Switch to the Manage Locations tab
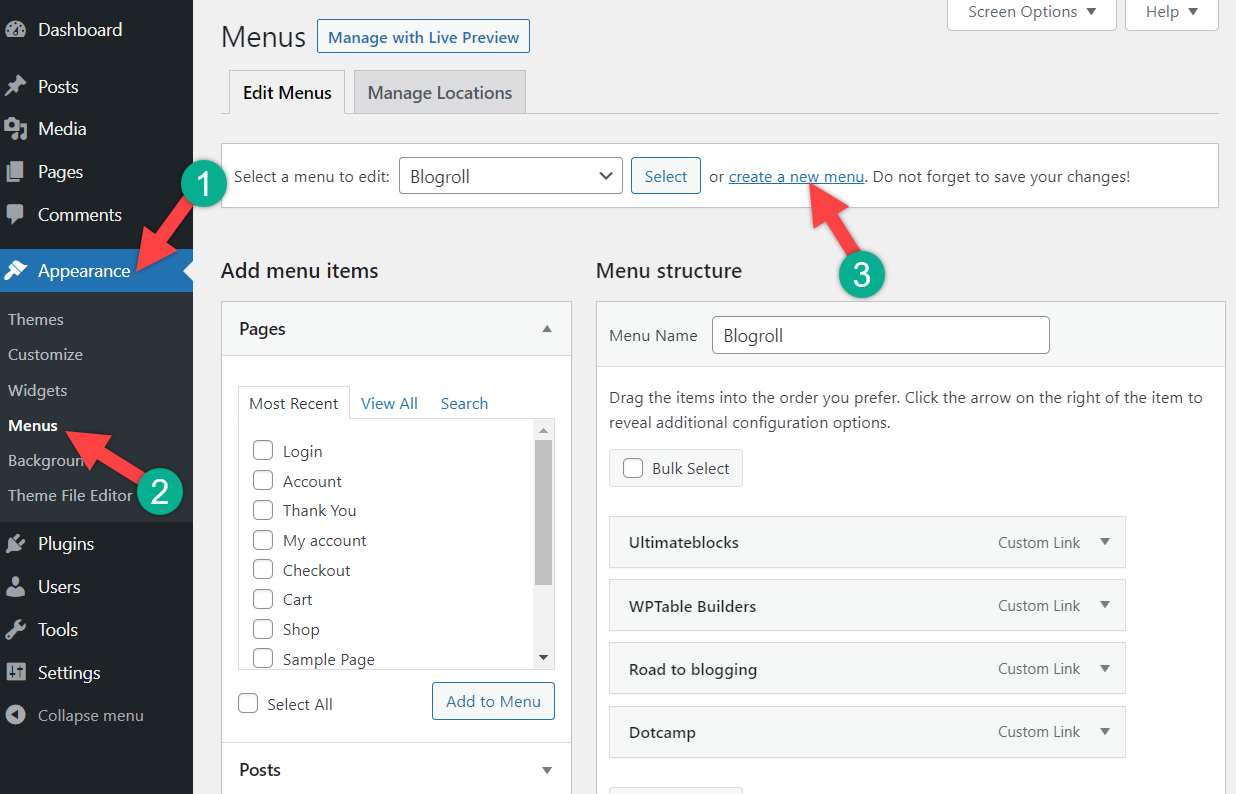 click(439, 93)
